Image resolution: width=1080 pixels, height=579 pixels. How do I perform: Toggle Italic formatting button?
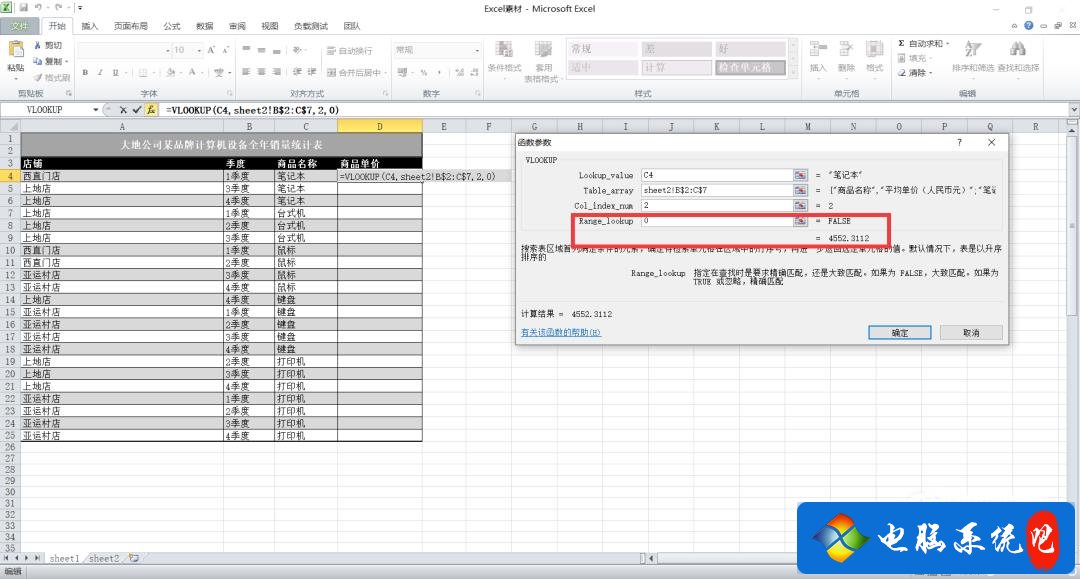click(101, 72)
